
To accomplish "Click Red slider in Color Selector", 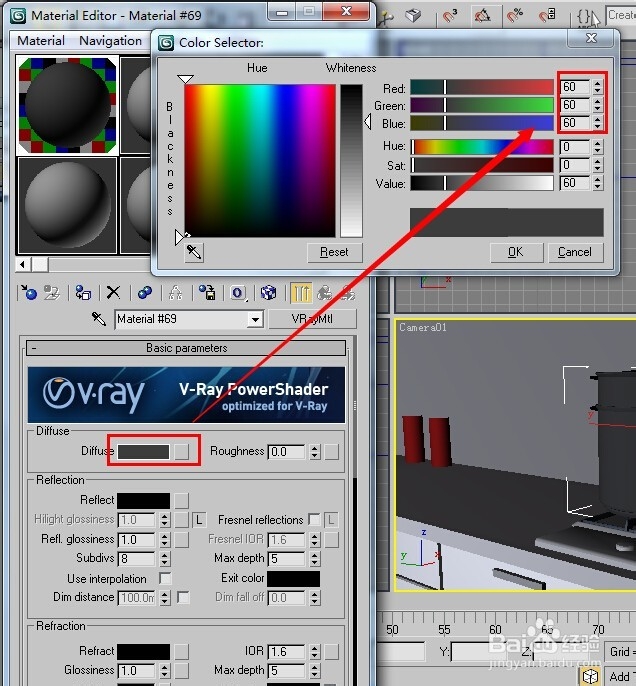I will 482,87.
